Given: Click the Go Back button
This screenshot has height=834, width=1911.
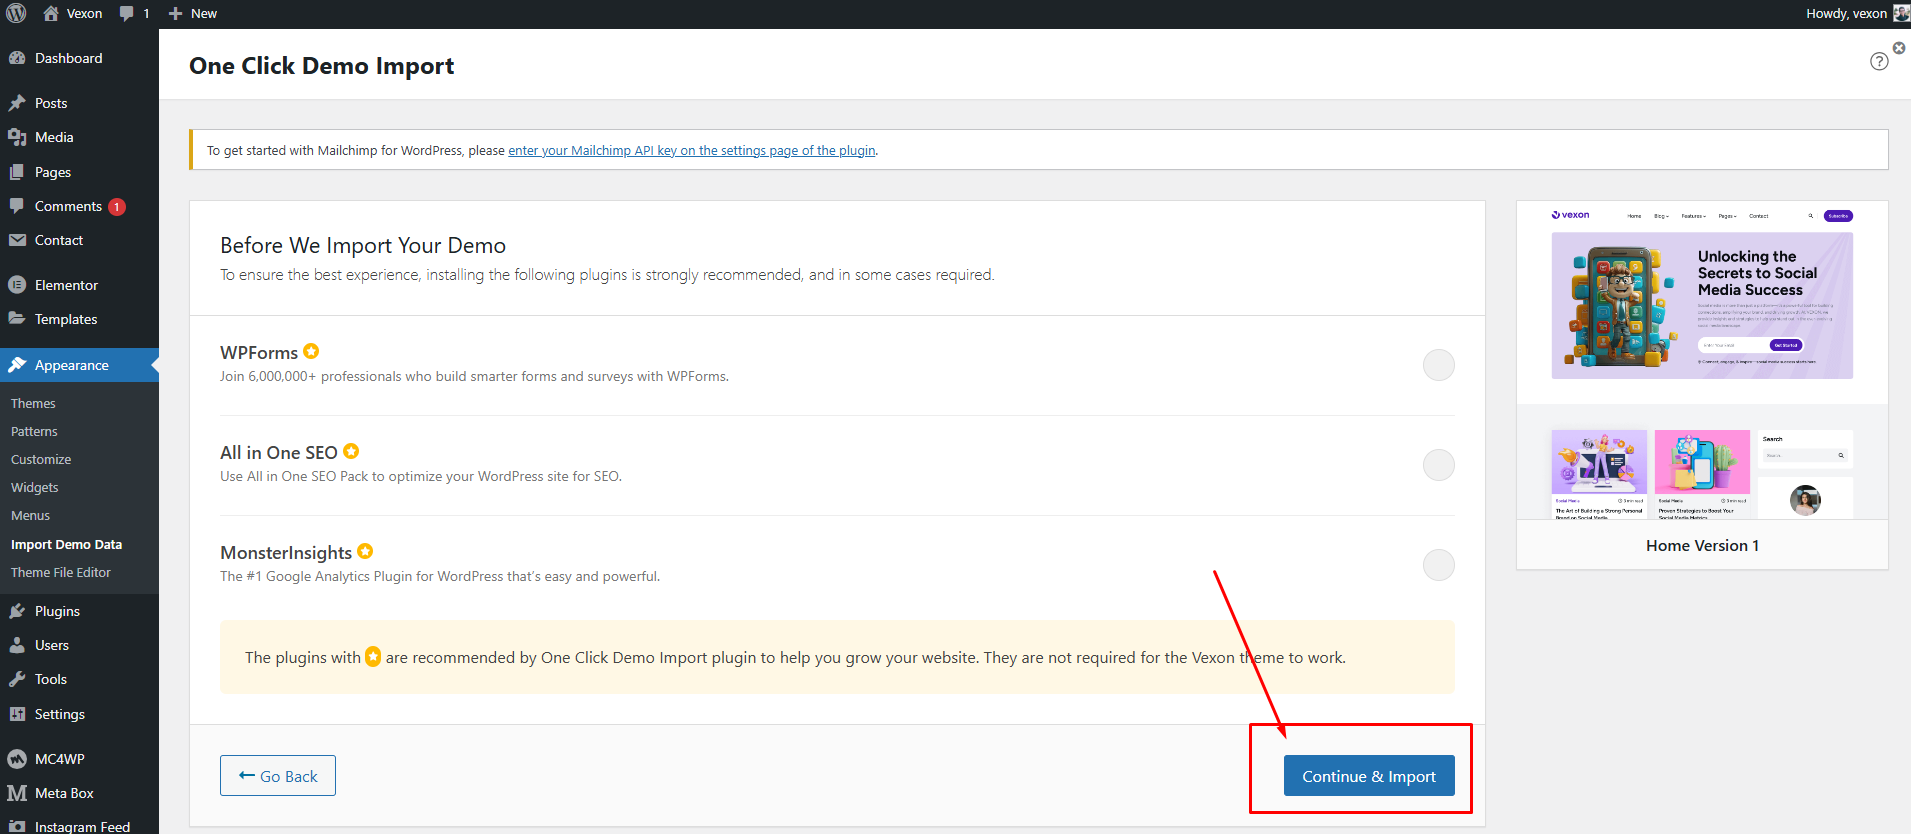Looking at the screenshot, I should tap(278, 776).
